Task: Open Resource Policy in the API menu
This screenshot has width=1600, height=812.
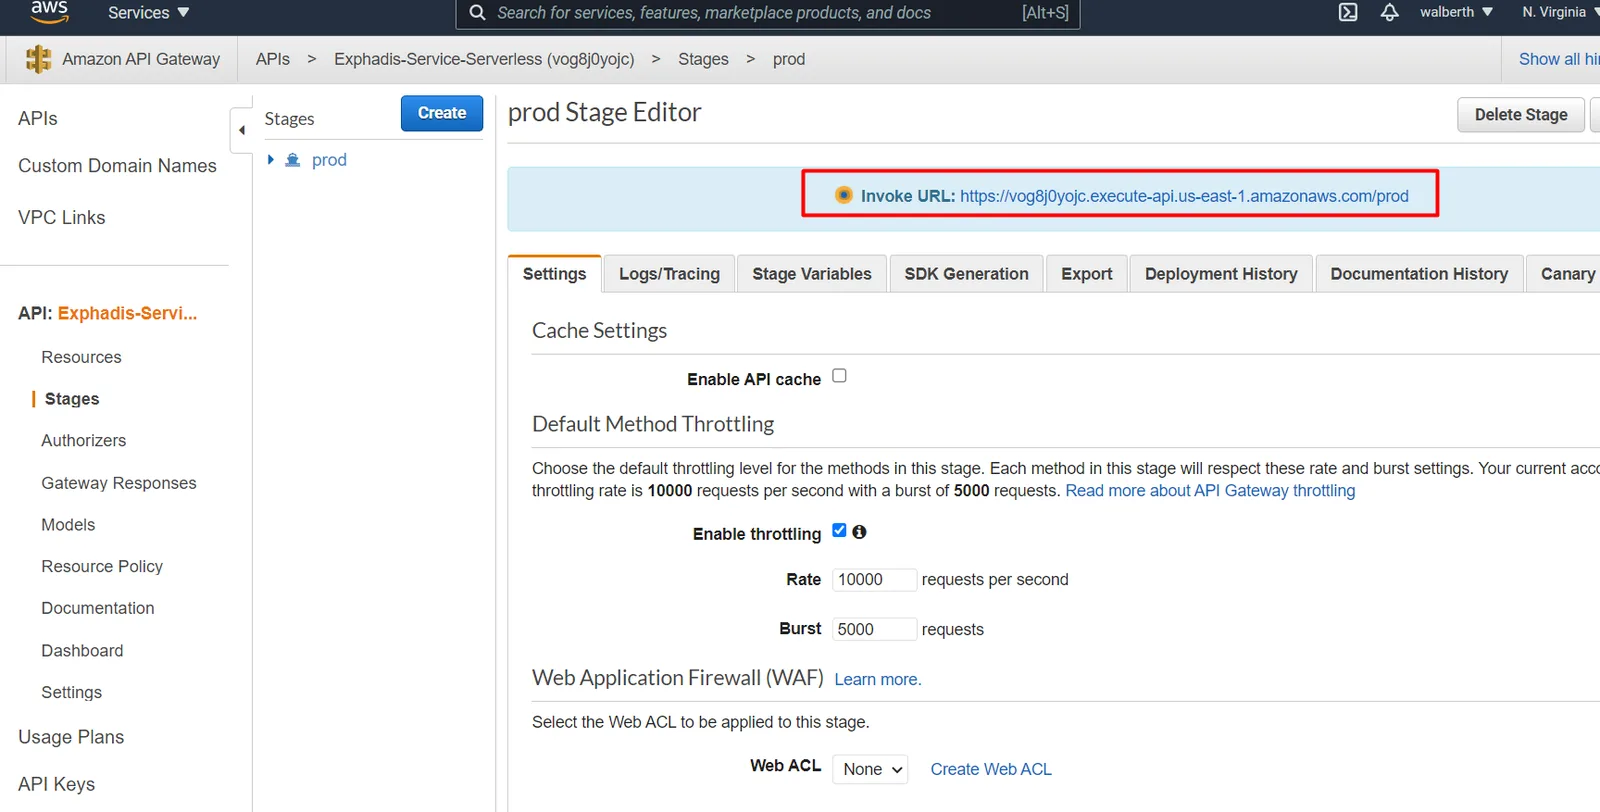Action: [102, 567]
